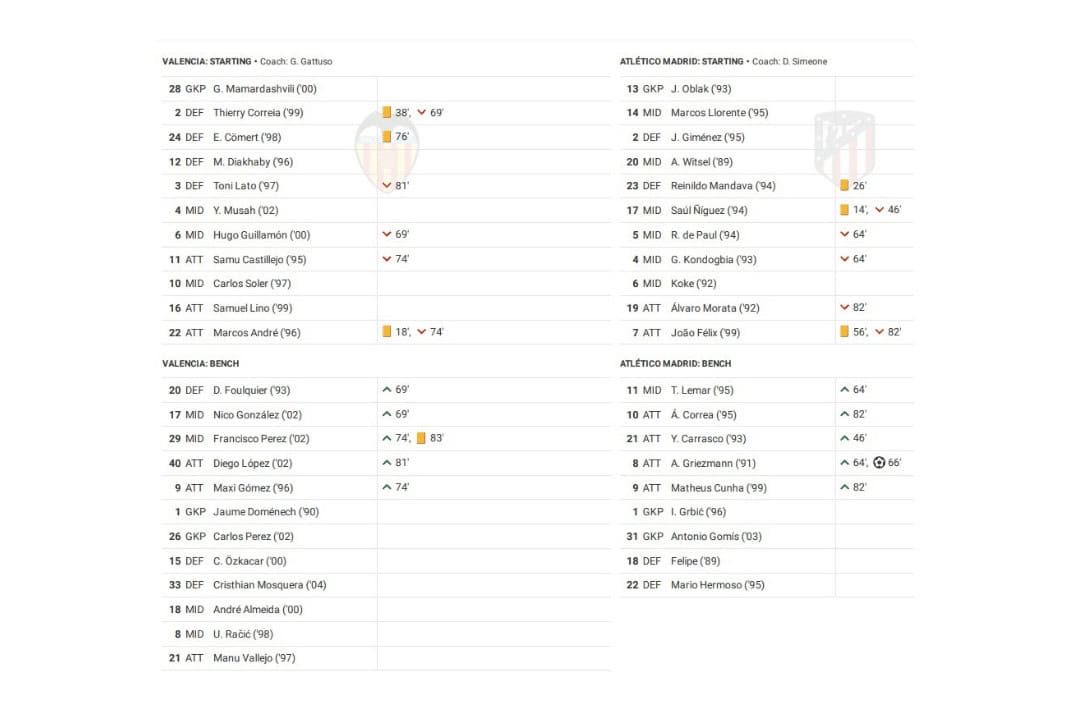Click Álvaro Morata's red sub-off arrow
1068x712 pixels.
point(845,308)
